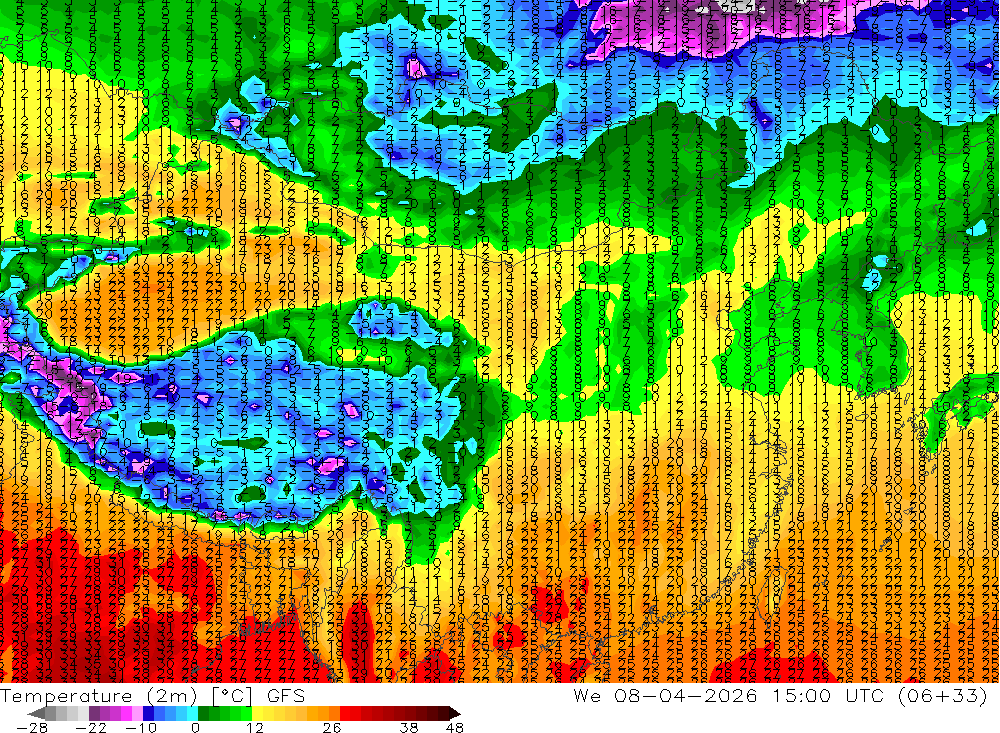Click the "We" weekday abbreviation
The height and width of the screenshot is (733, 1000).
[x=586, y=695]
